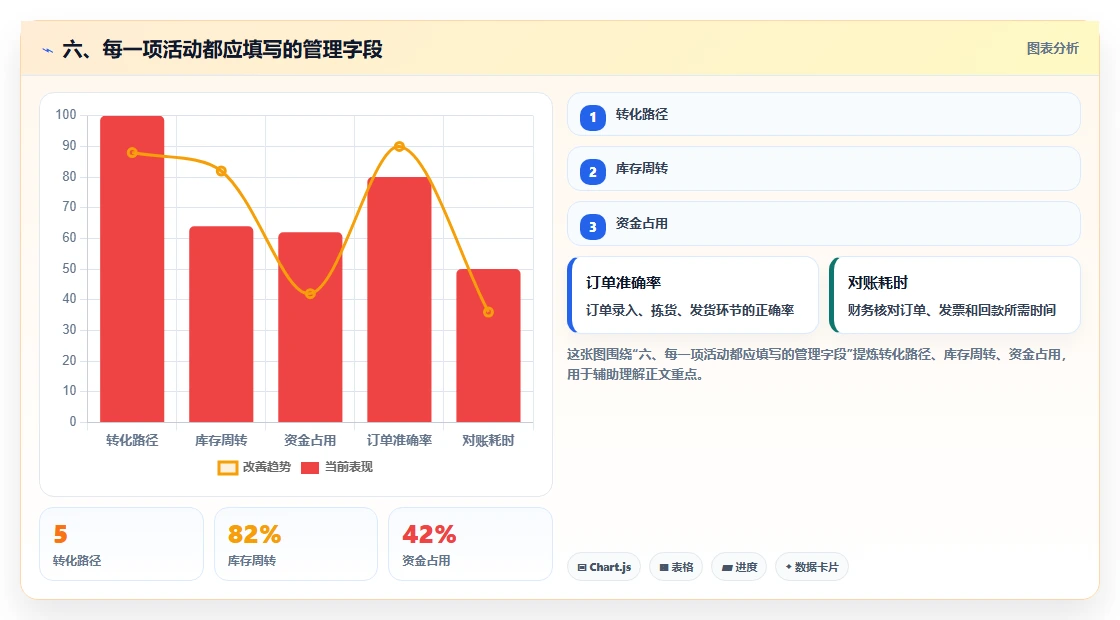Click the lightning icon beside the section title
The height and width of the screenshot is (620, 1120).
click(x=48, y=50)
